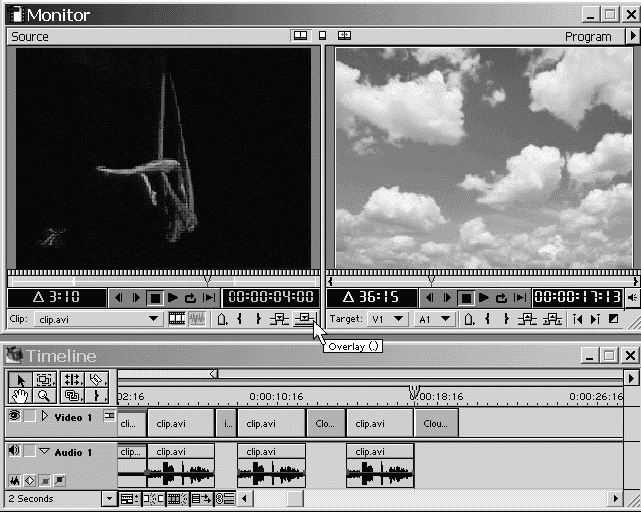Mute Audio 1 using the speaker icon

14,452
